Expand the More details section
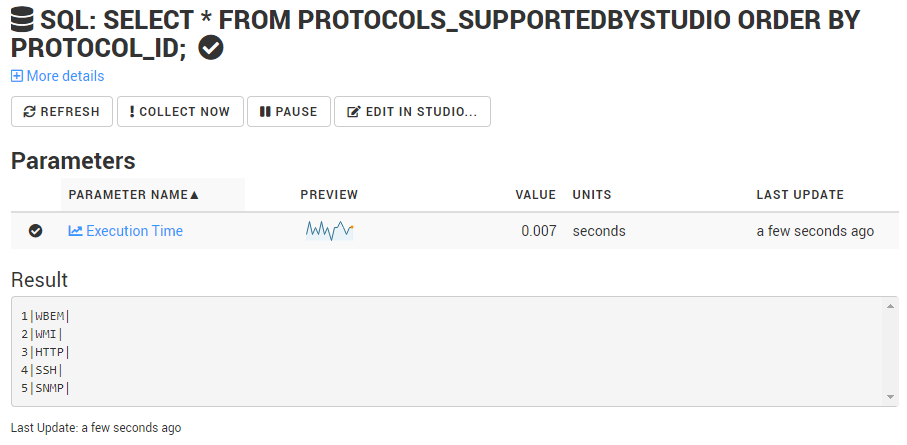 pyautogui.click(x=64, y=76)
